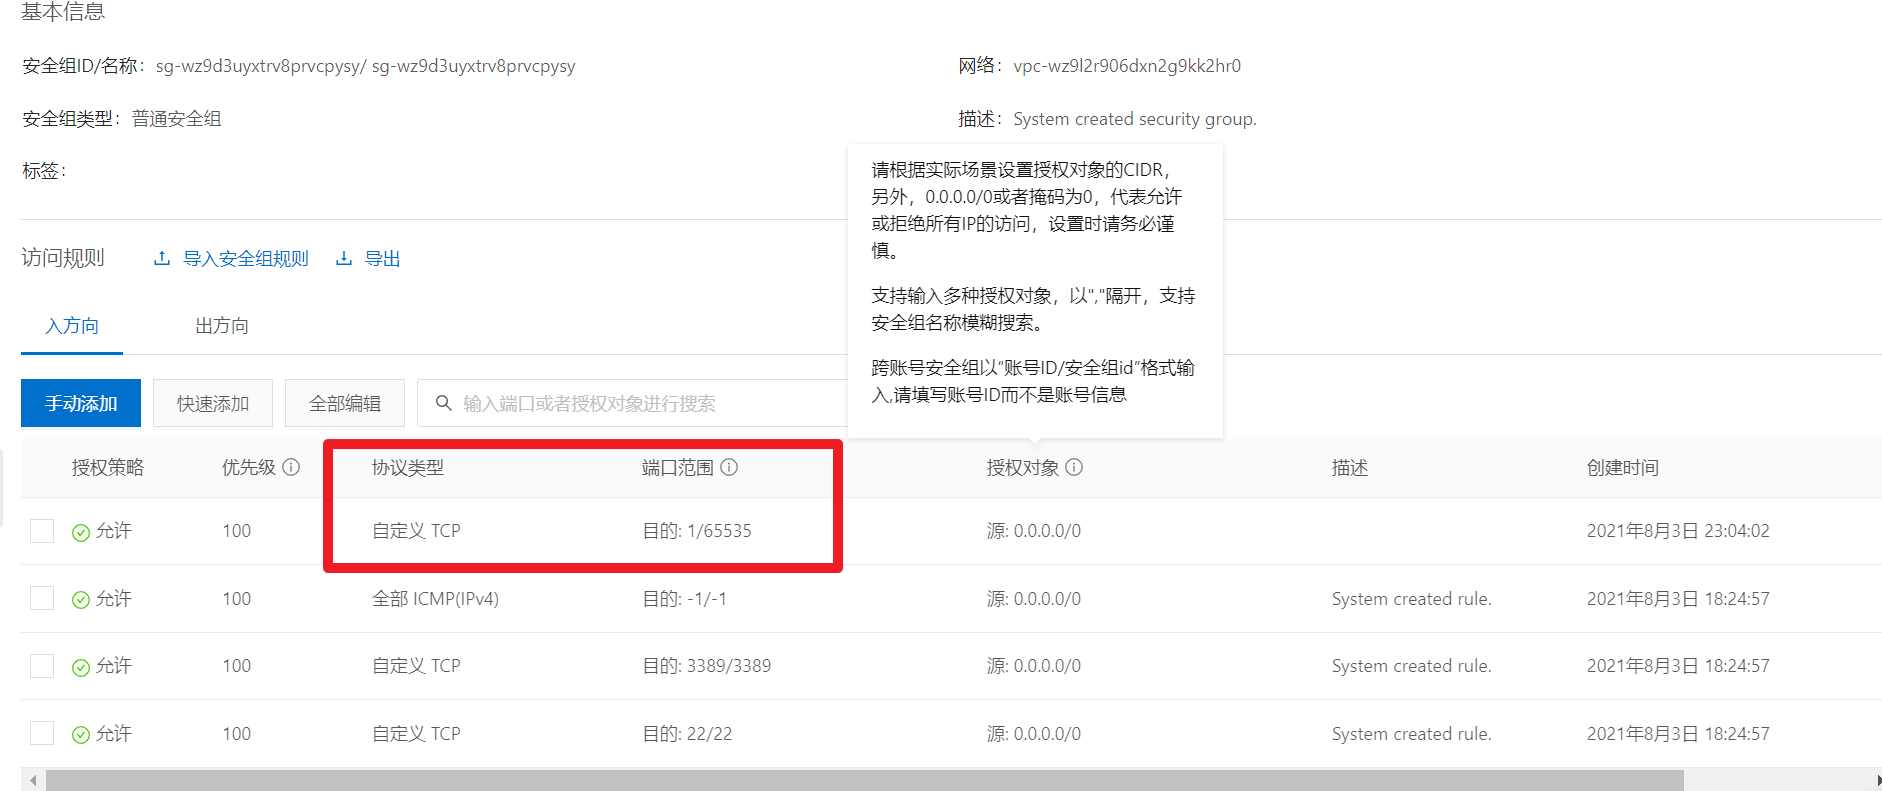Click the info icon next to 优先级
The image size is (1882, 791).
[291, 467]
